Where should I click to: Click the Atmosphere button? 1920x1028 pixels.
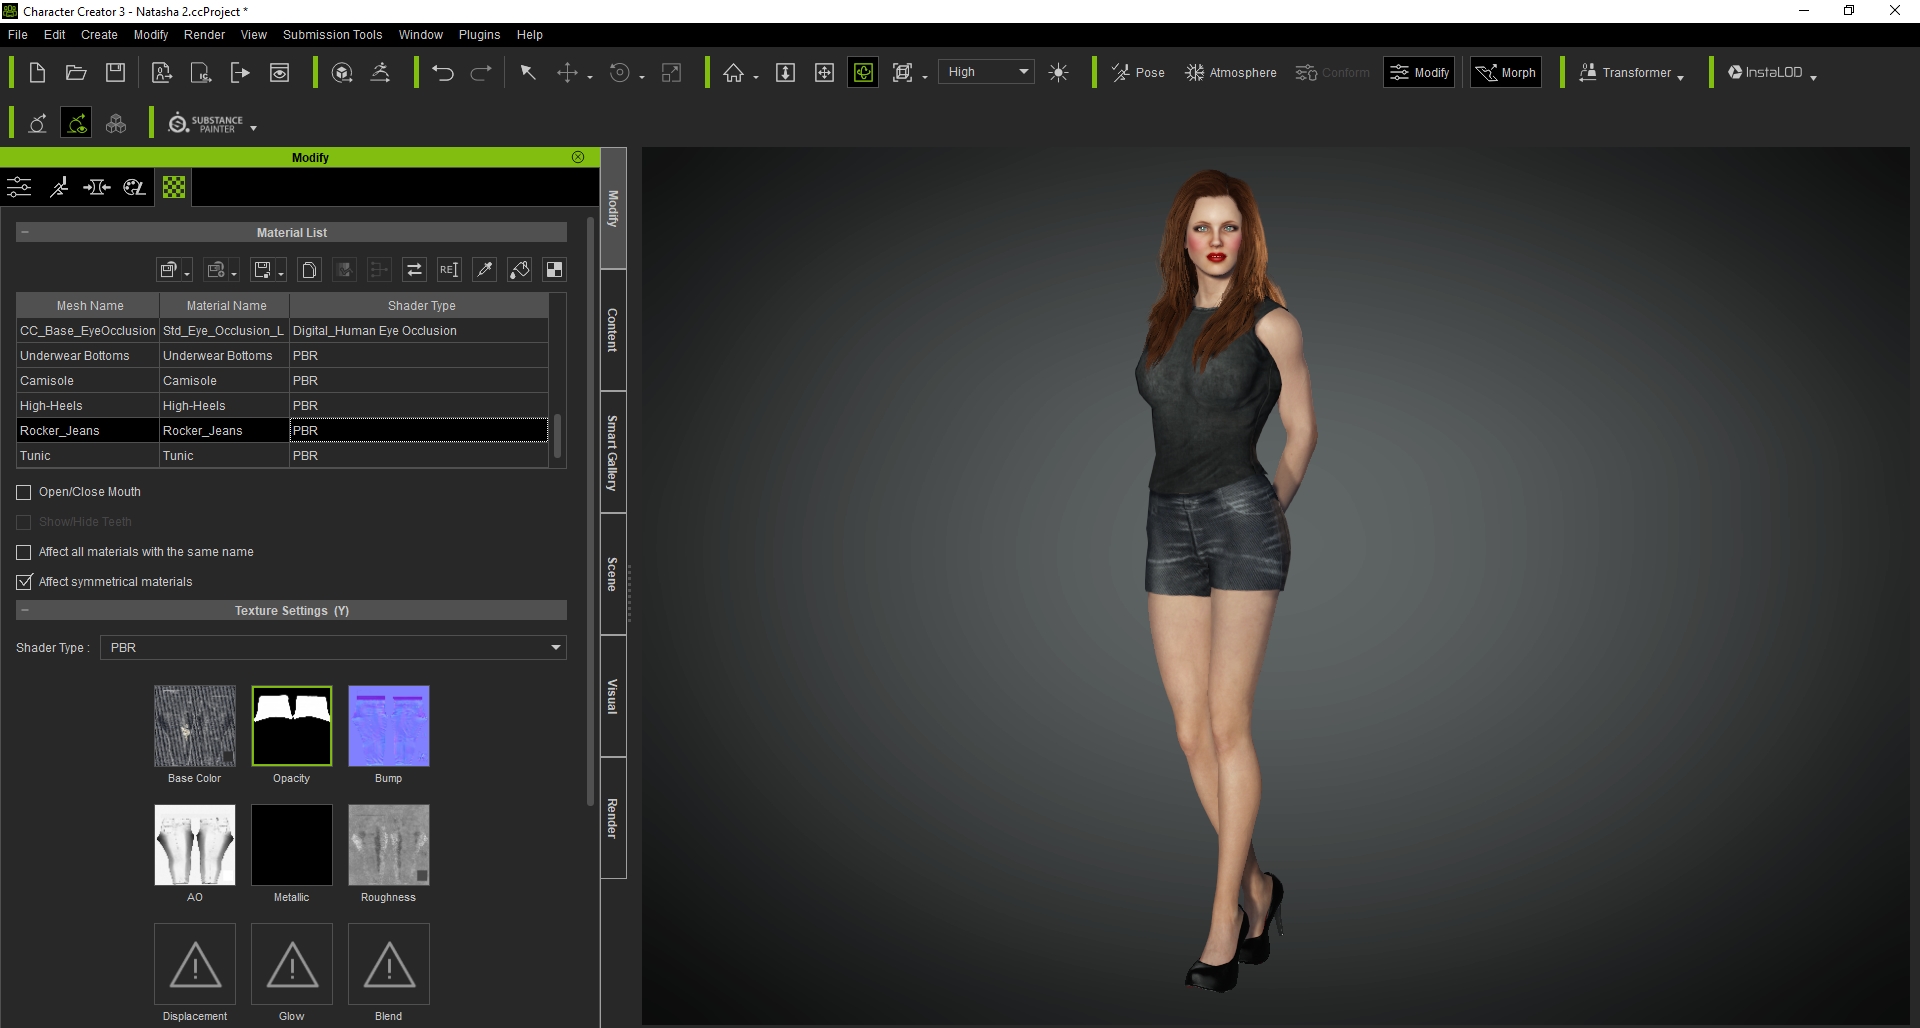pyautogui.click(x=1230, y=72)
